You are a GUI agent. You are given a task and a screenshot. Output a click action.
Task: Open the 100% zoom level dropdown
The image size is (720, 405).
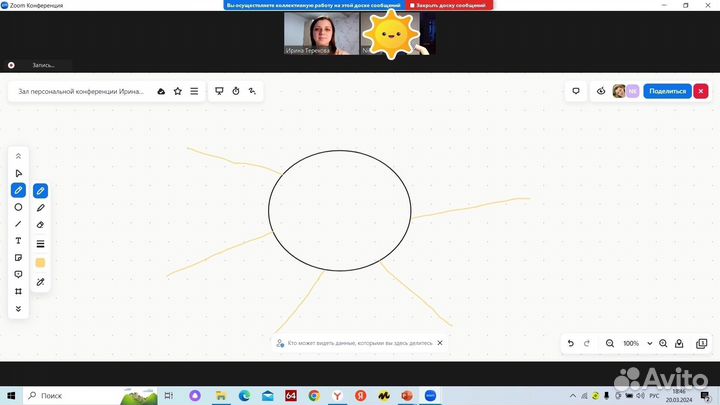click(635, 343)
